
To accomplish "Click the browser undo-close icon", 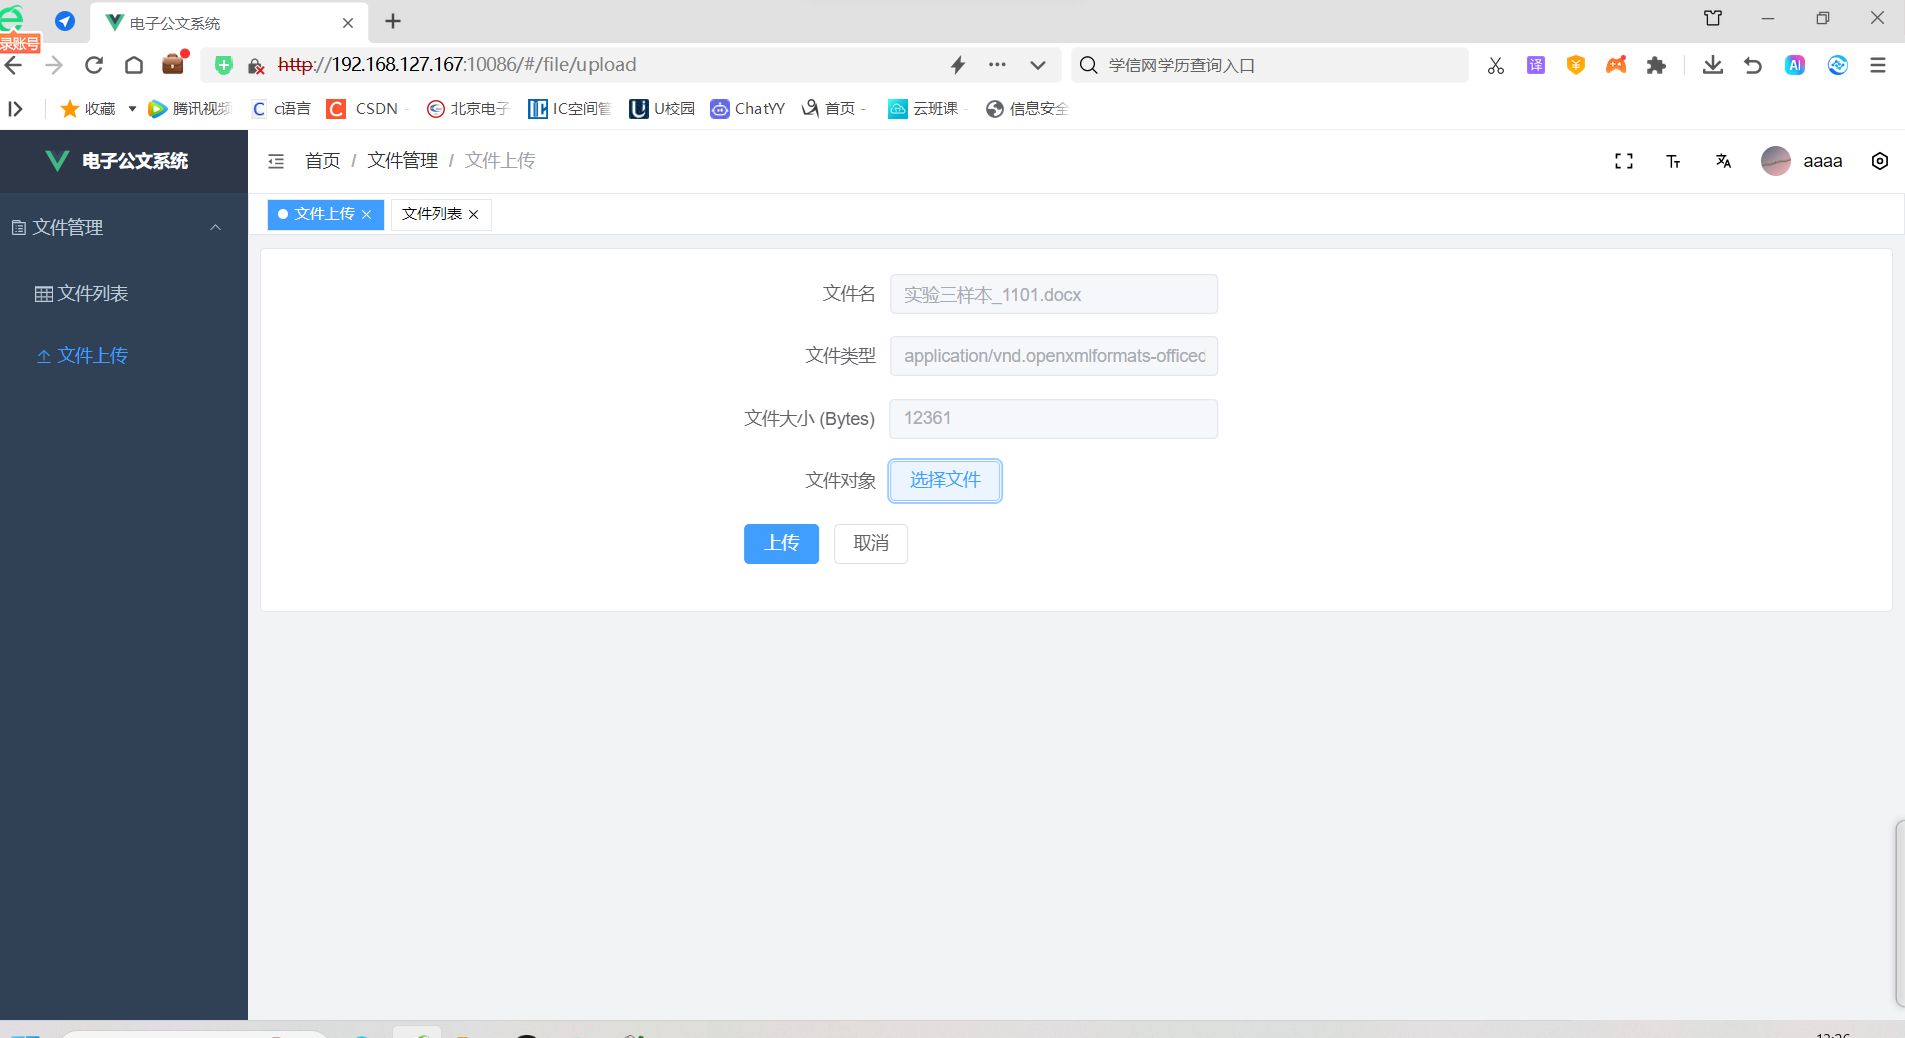I will [x=1753, y=65].
